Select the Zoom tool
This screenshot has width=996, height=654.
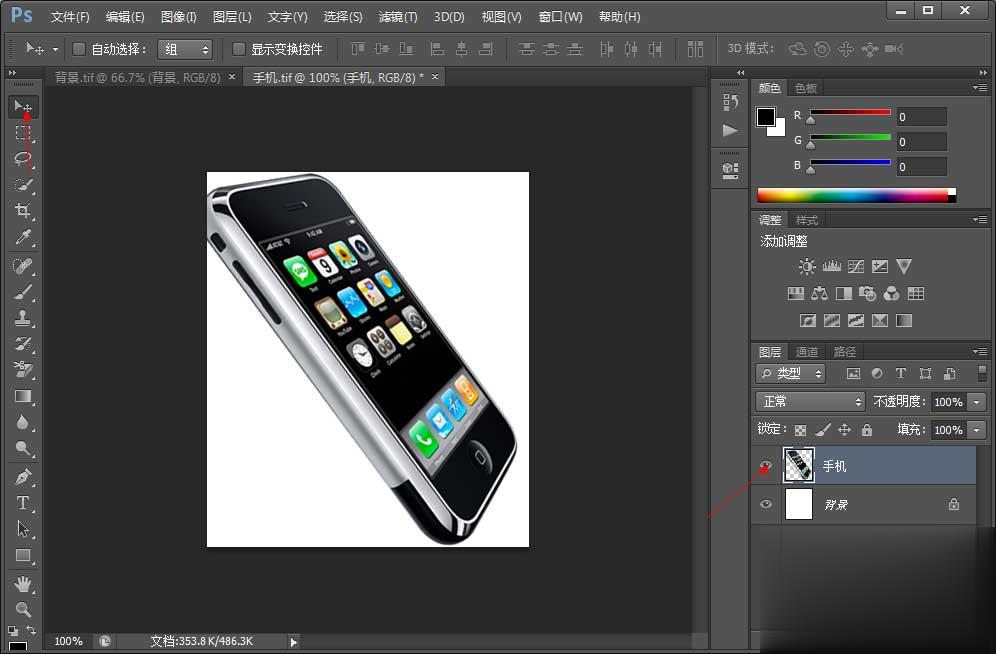[x=23, y=609]
